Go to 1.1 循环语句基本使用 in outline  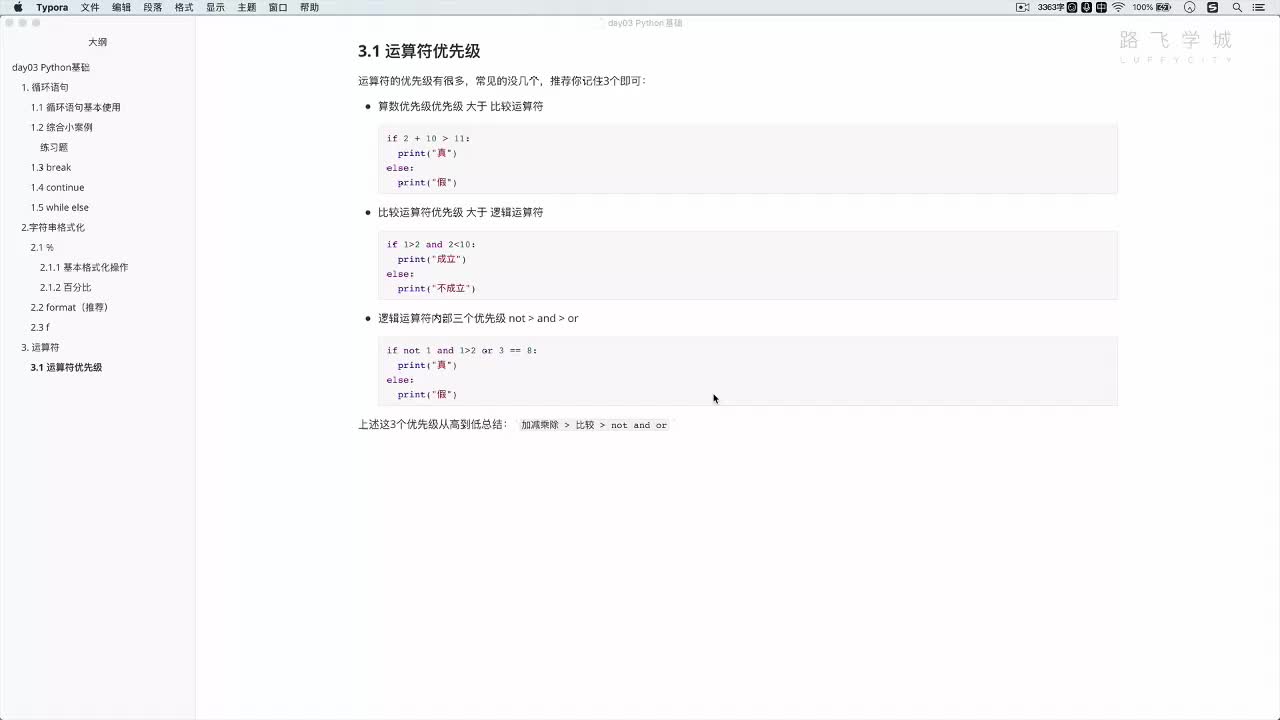(75, 107)
